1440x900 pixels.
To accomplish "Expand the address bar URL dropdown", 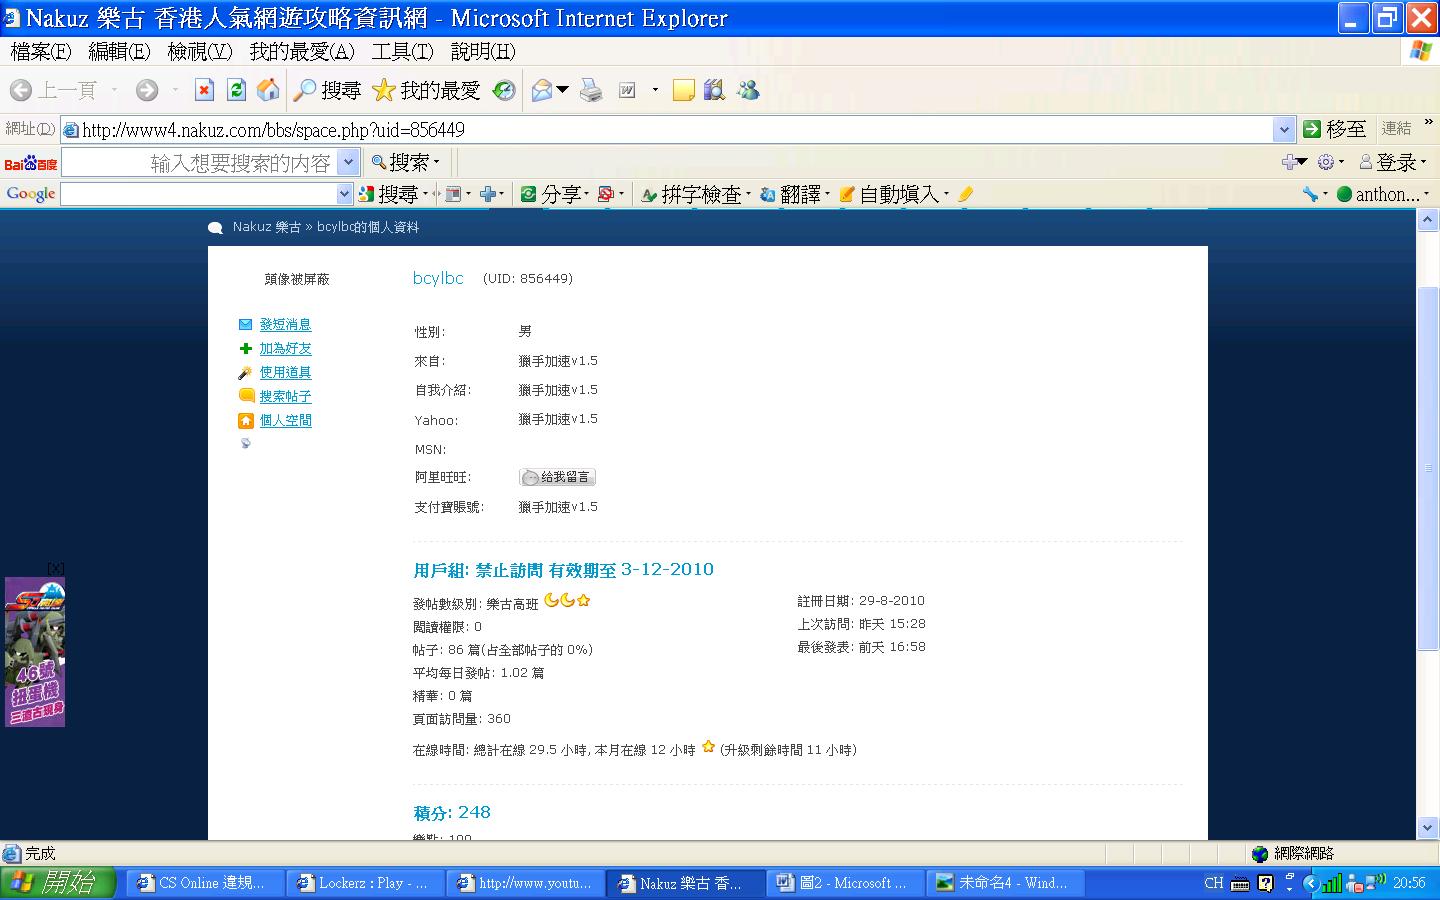I will (1284, 129).
